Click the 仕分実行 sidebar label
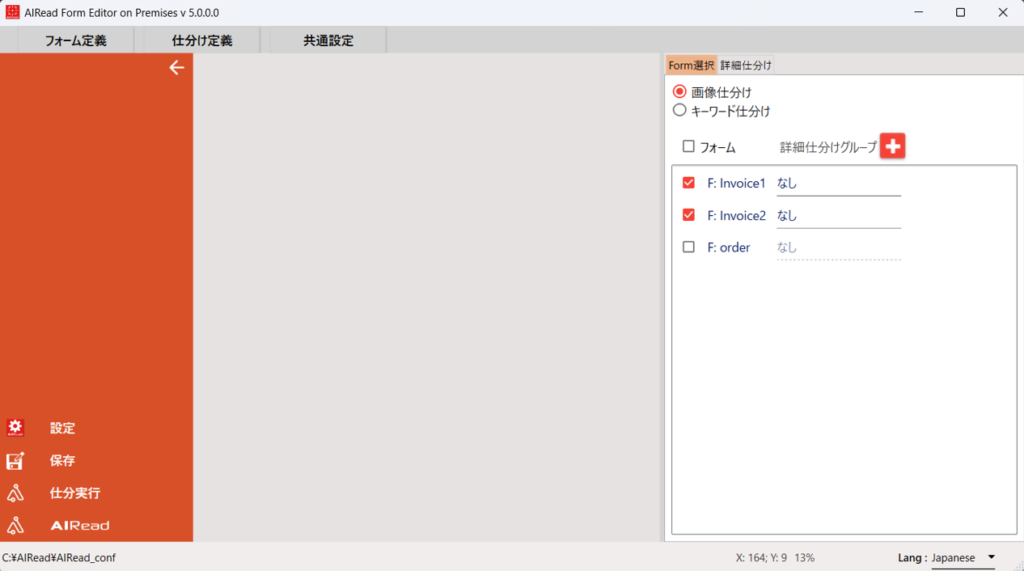Viewport: 1024px width, 571px height. point(75,493)
